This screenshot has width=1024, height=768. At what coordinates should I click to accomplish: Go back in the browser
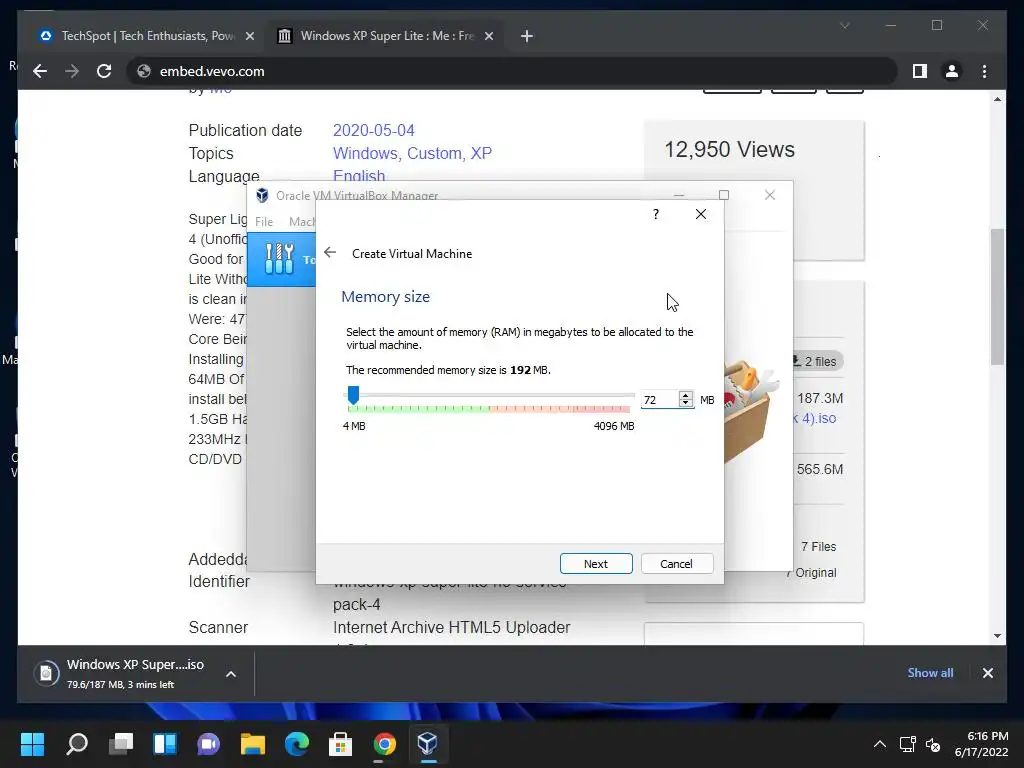(x=40, y=71)
